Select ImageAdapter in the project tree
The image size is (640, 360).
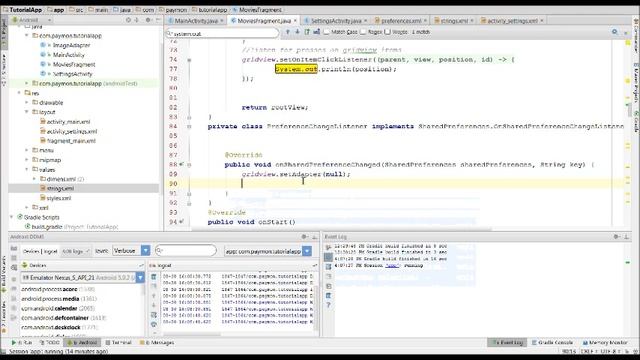(x=71, y=45)
